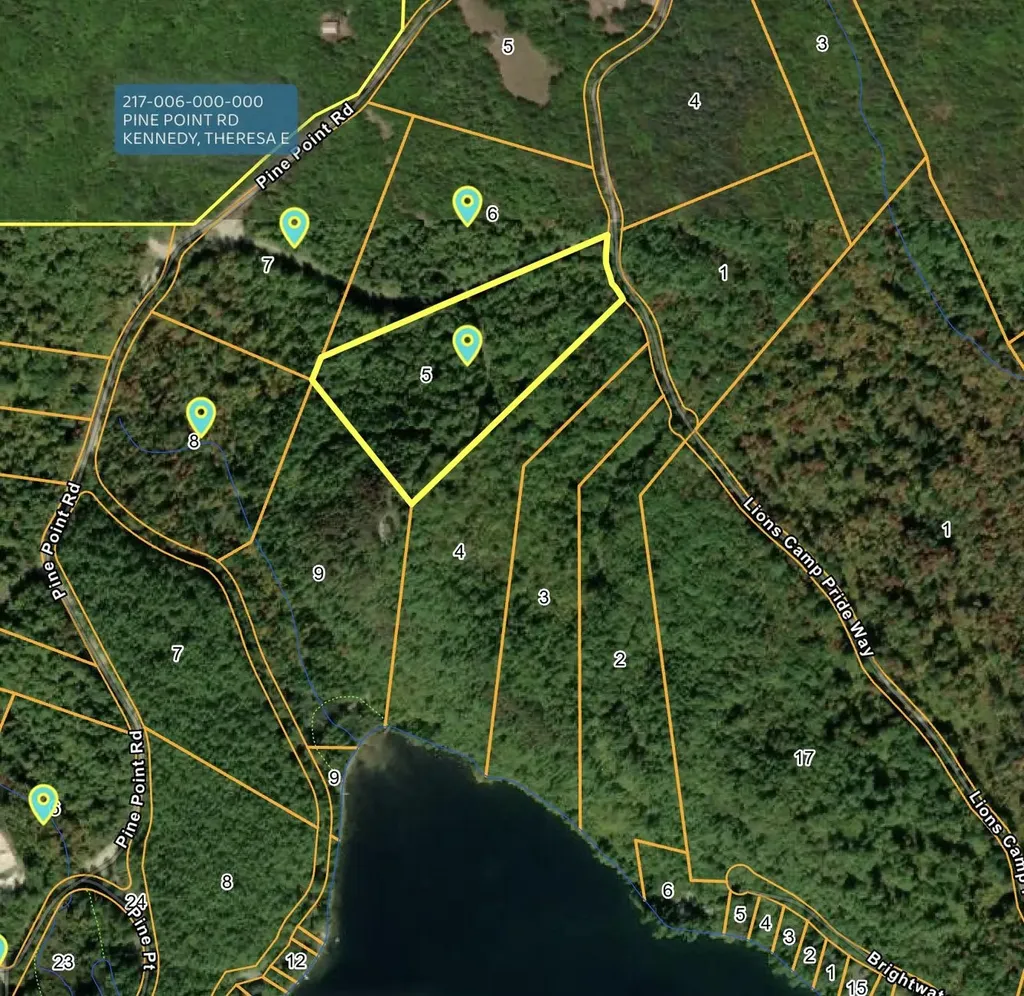Select the map pin above parcel number 7
The height and width of the screenshot is (996, 1024).
click(294, 227)
